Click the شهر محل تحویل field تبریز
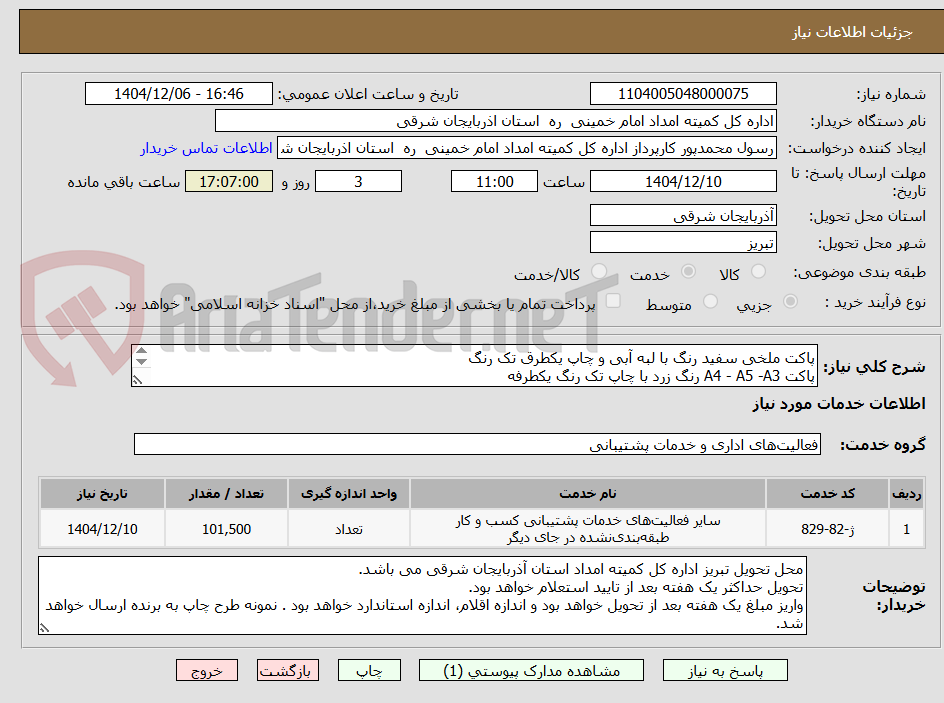This screenshot has height=703, width=944. tap(683, 243)
